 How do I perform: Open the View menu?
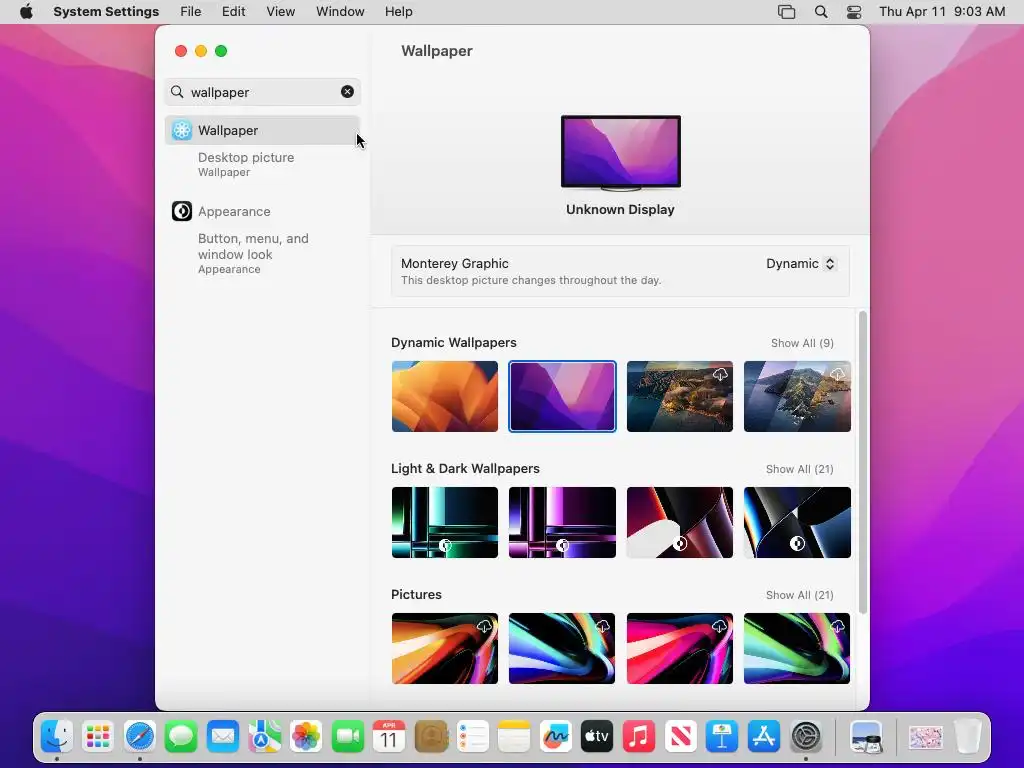click(280, 12)
